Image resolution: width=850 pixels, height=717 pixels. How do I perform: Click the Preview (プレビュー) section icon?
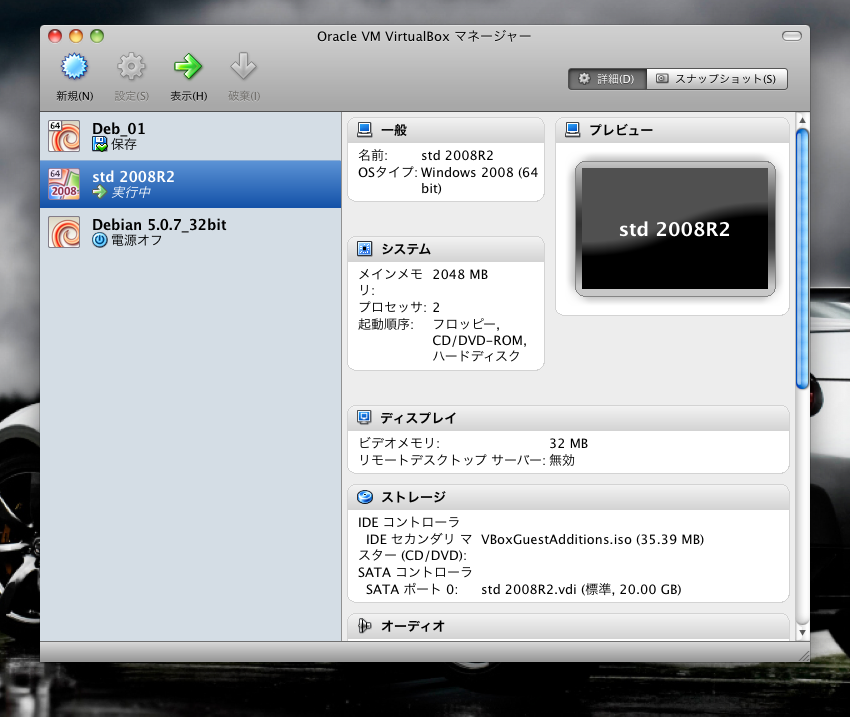(572, 130)
